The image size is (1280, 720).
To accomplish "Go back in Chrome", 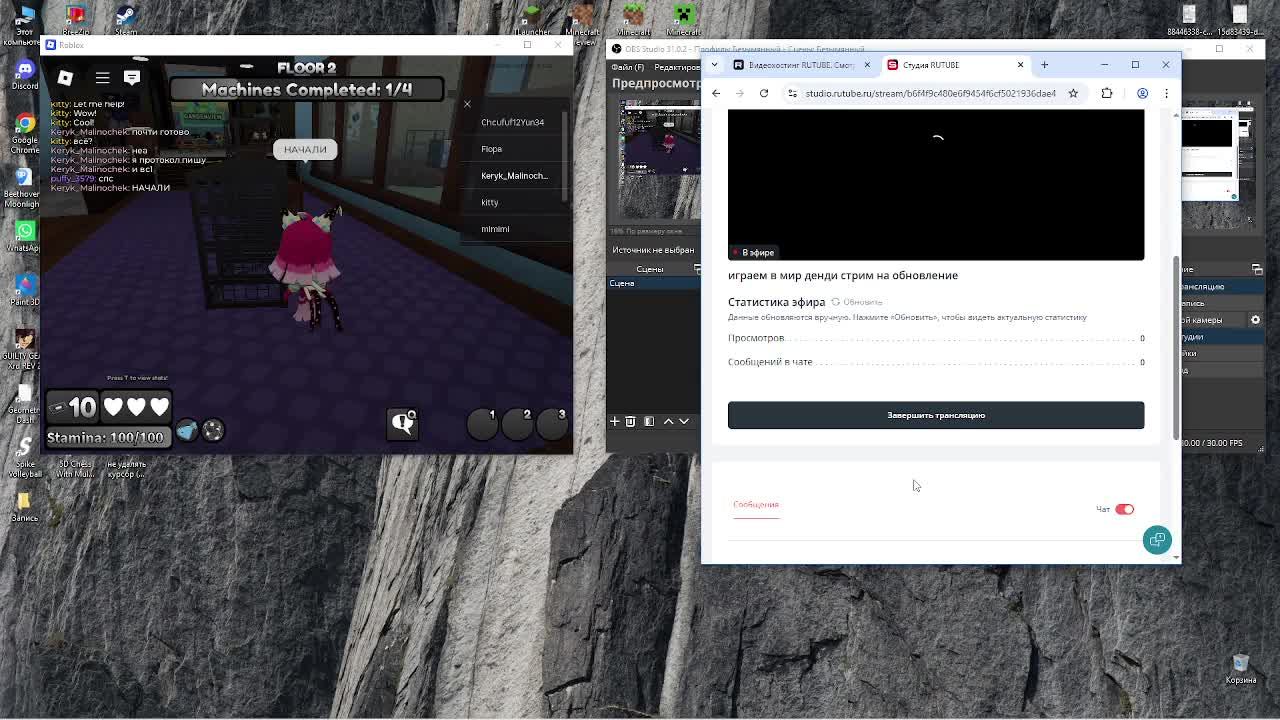I will tap(716, 93).
